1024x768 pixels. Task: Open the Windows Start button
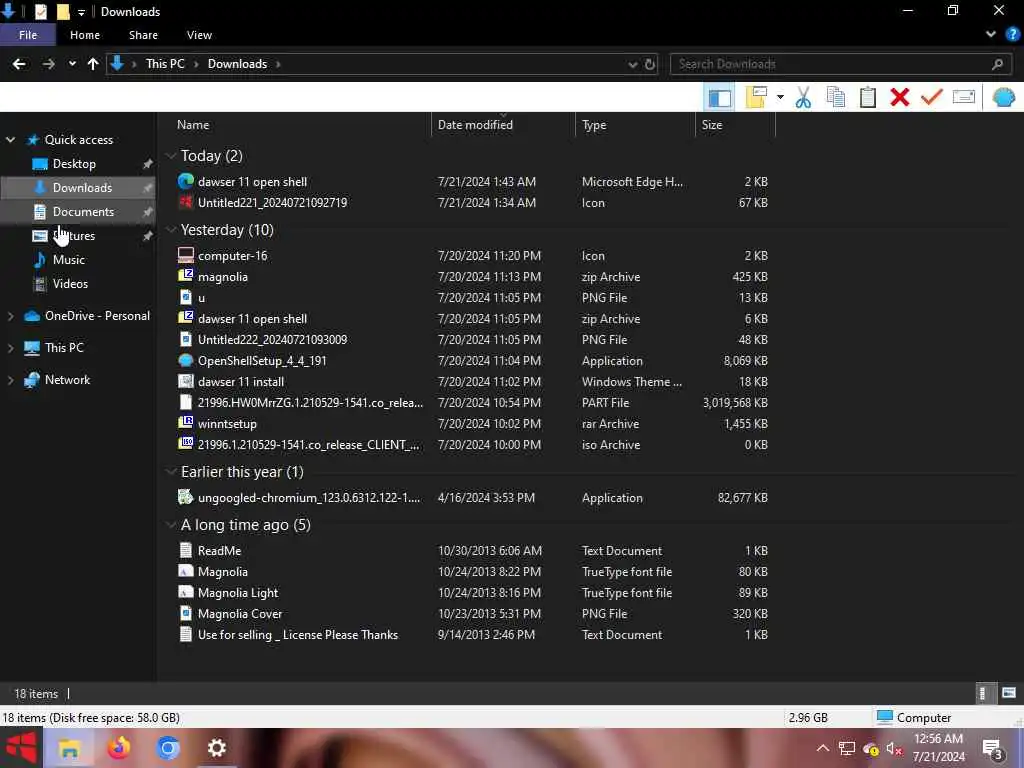[21, 748]
